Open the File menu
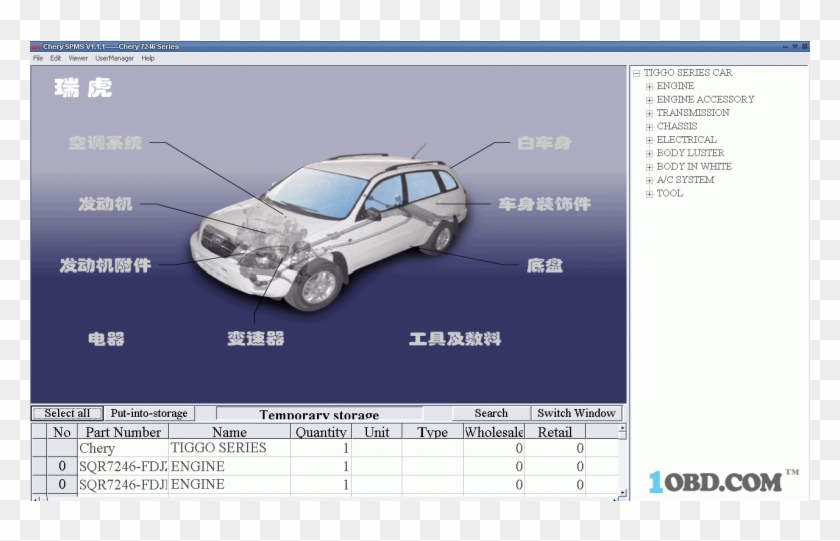Viewport: 840px width, 541px height. (38, 58)
